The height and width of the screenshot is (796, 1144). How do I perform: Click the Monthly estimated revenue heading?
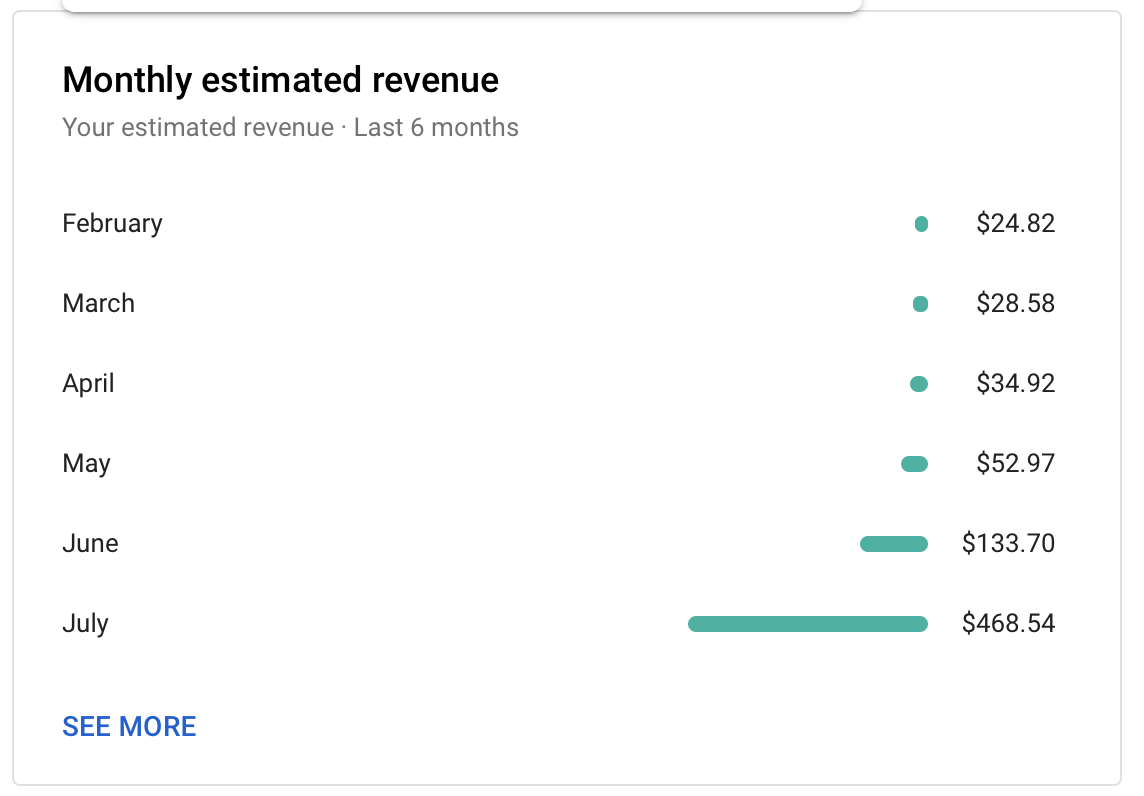(280, 80)
